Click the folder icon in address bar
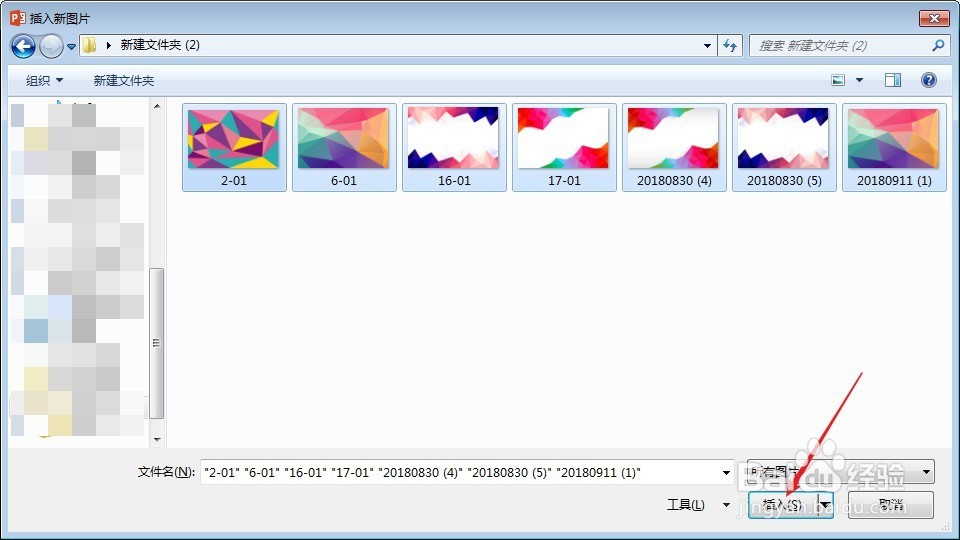This screenshot has height=540, width=960. pos(89,45)
